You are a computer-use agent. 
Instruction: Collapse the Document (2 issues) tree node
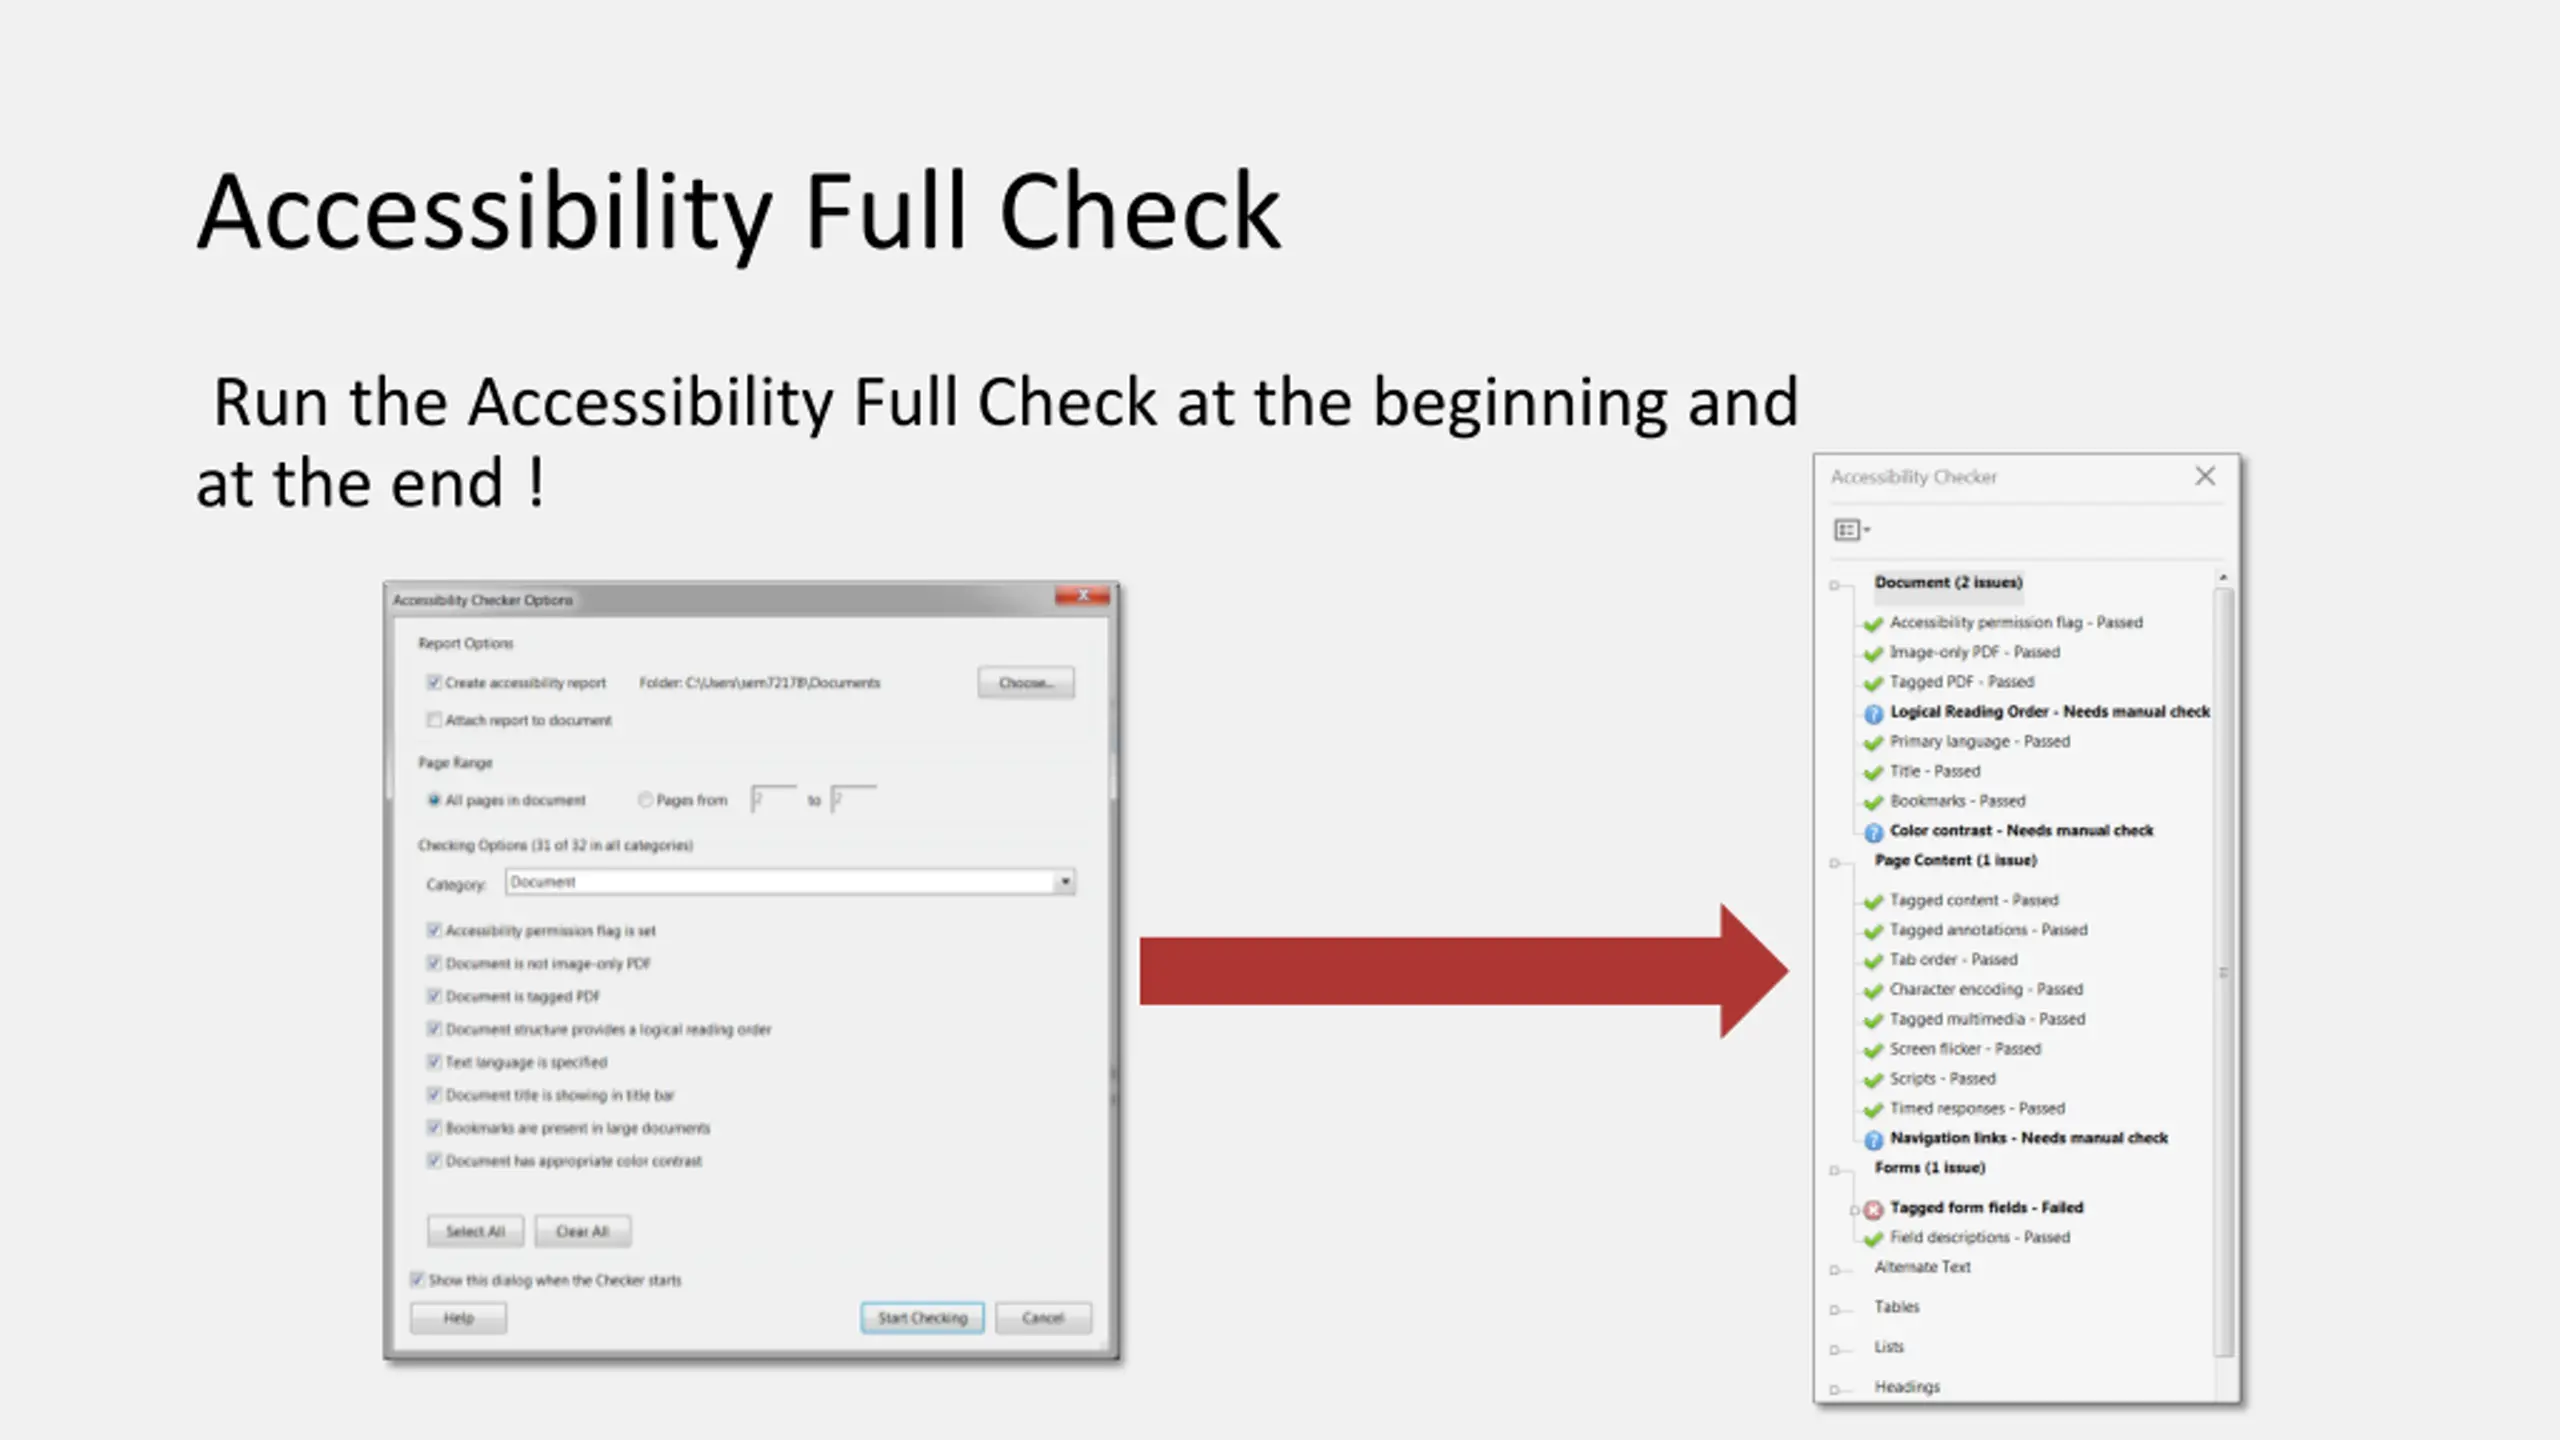pyautogui.click(x=1835, y=585)
